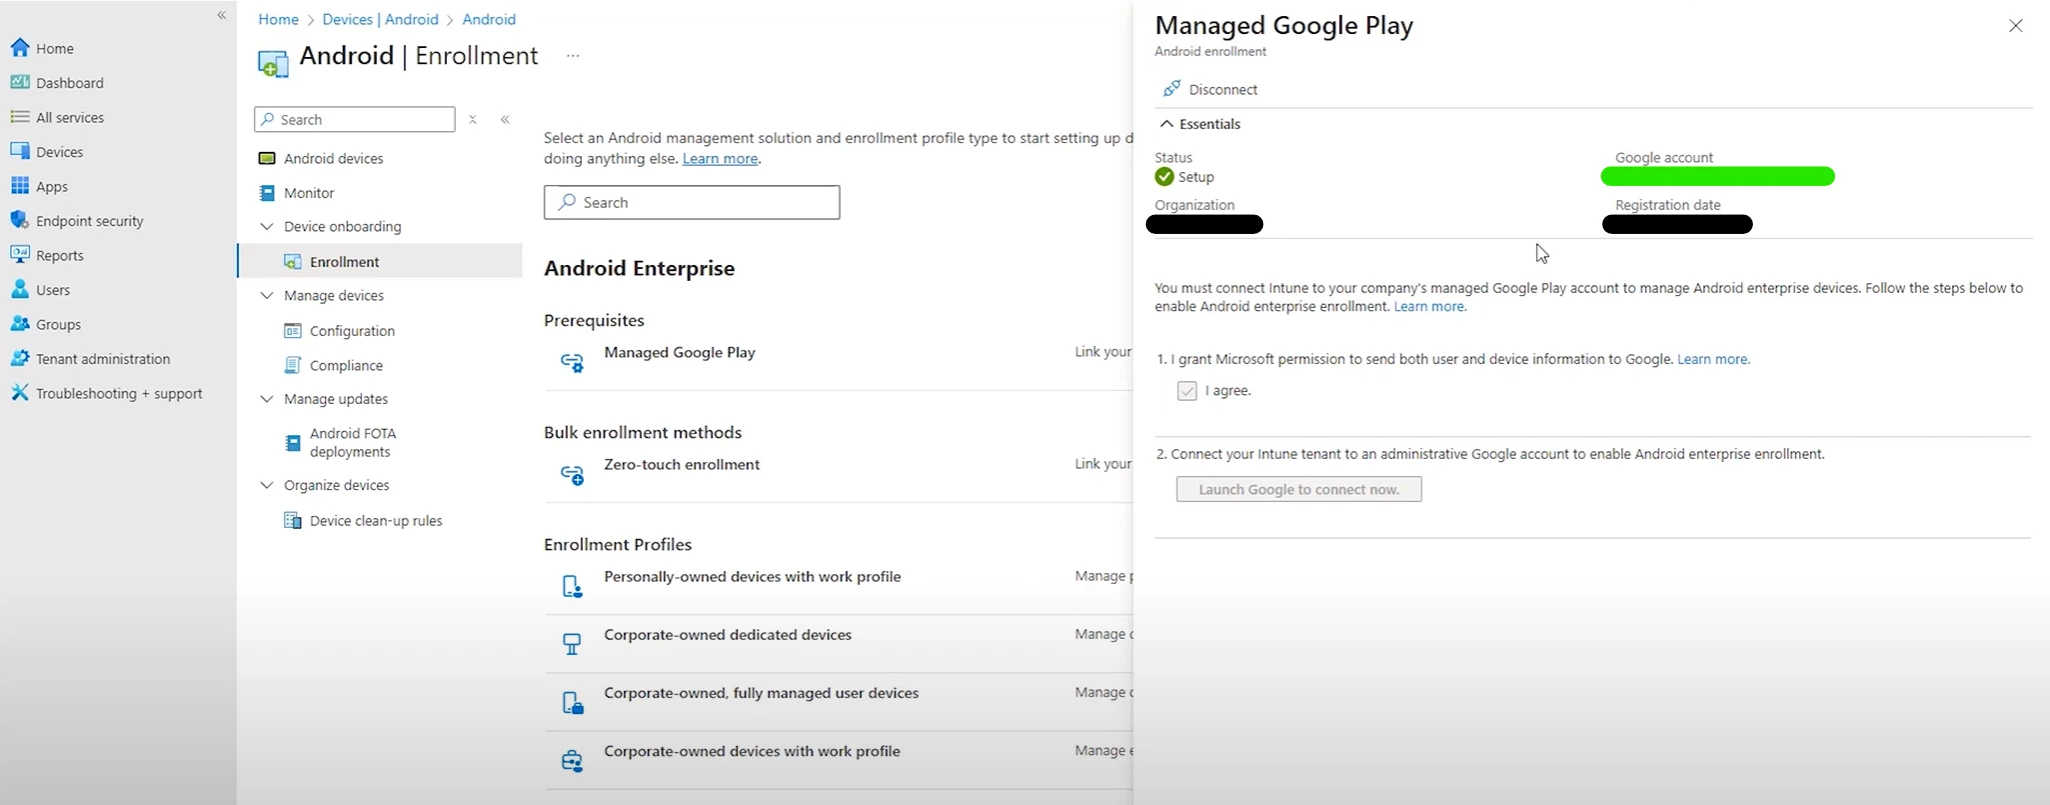Screen dimensions: 2050x805
Task: Collapse the Manage updates group
Action: (x=267, y=399)
